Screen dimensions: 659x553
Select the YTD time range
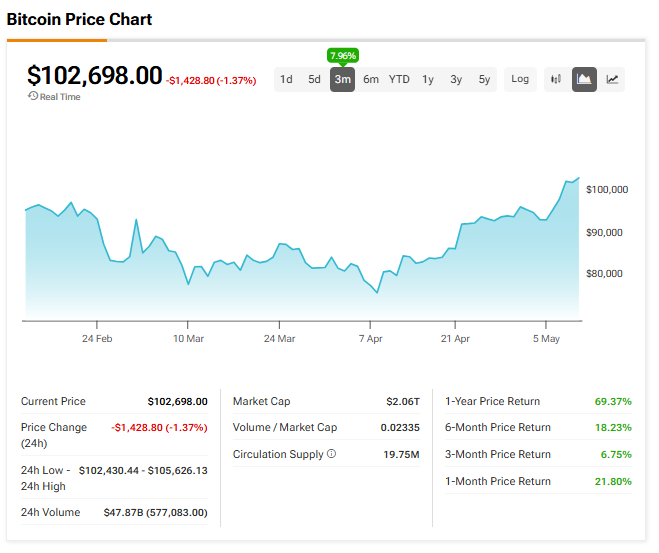[399, 79]
